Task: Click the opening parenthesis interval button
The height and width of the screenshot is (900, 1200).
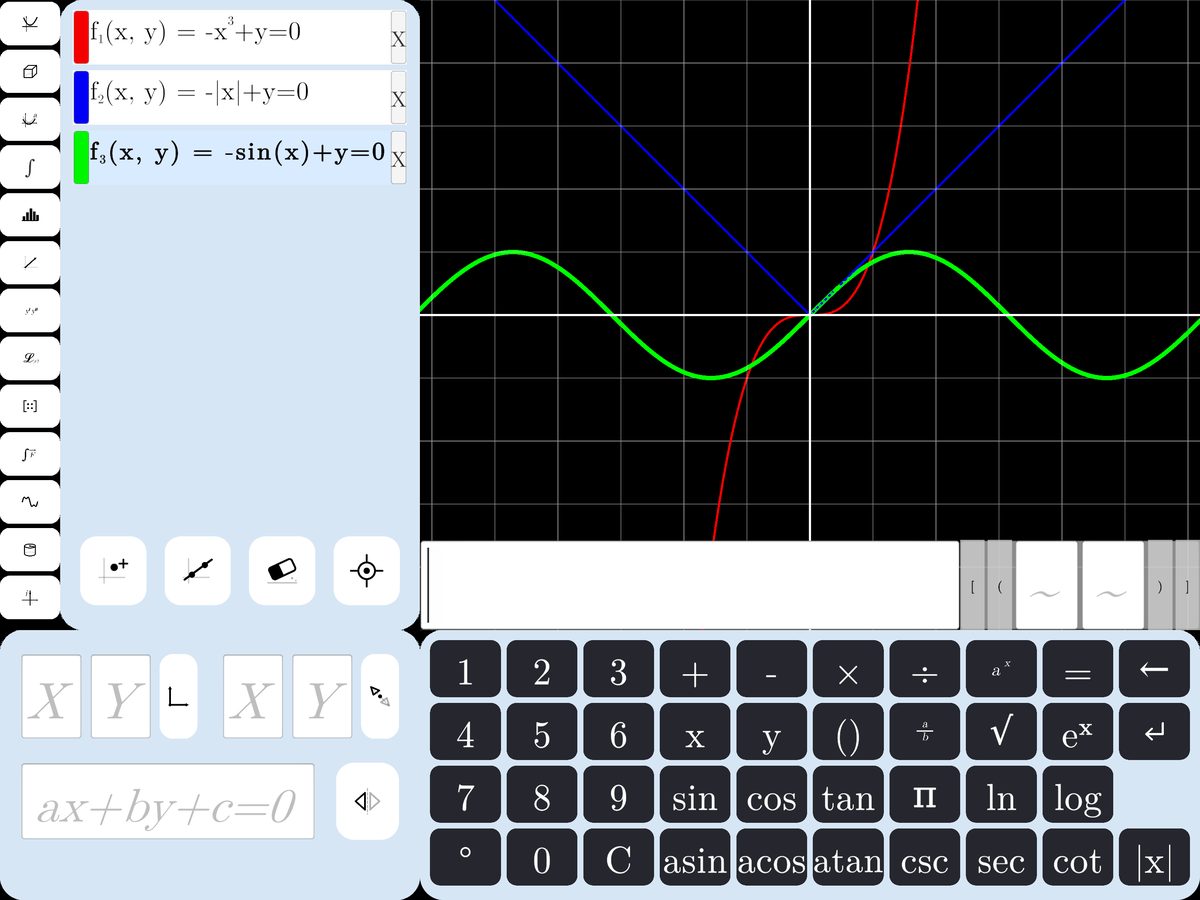Action: click(x=1000, y=585)
